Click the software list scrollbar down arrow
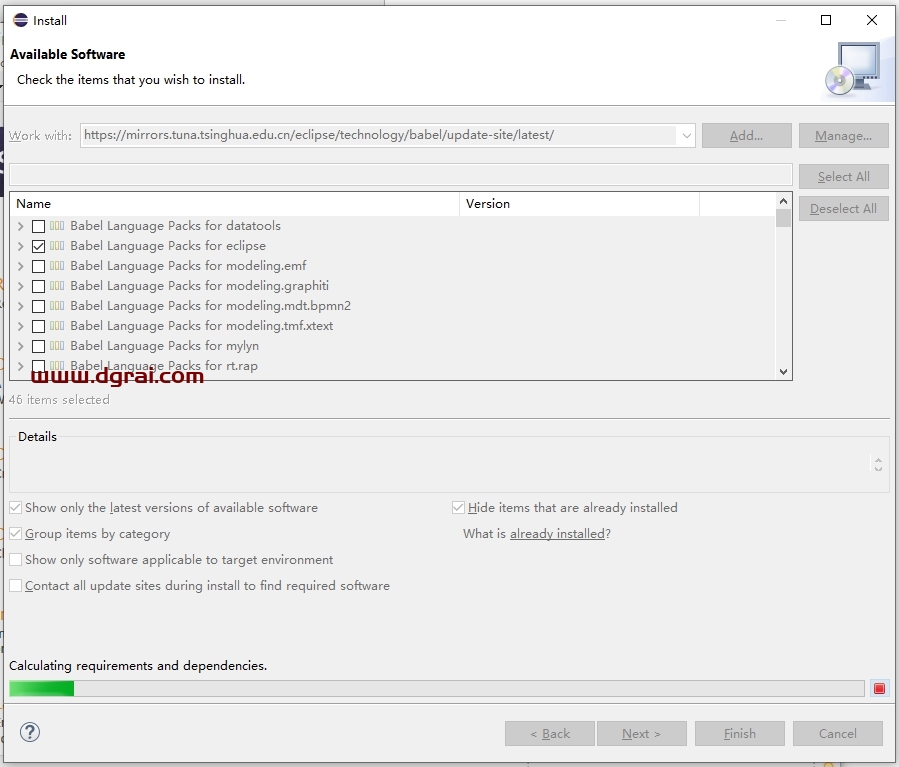Image resolution: width=899 pixels, height=767 pixels. 783,371
